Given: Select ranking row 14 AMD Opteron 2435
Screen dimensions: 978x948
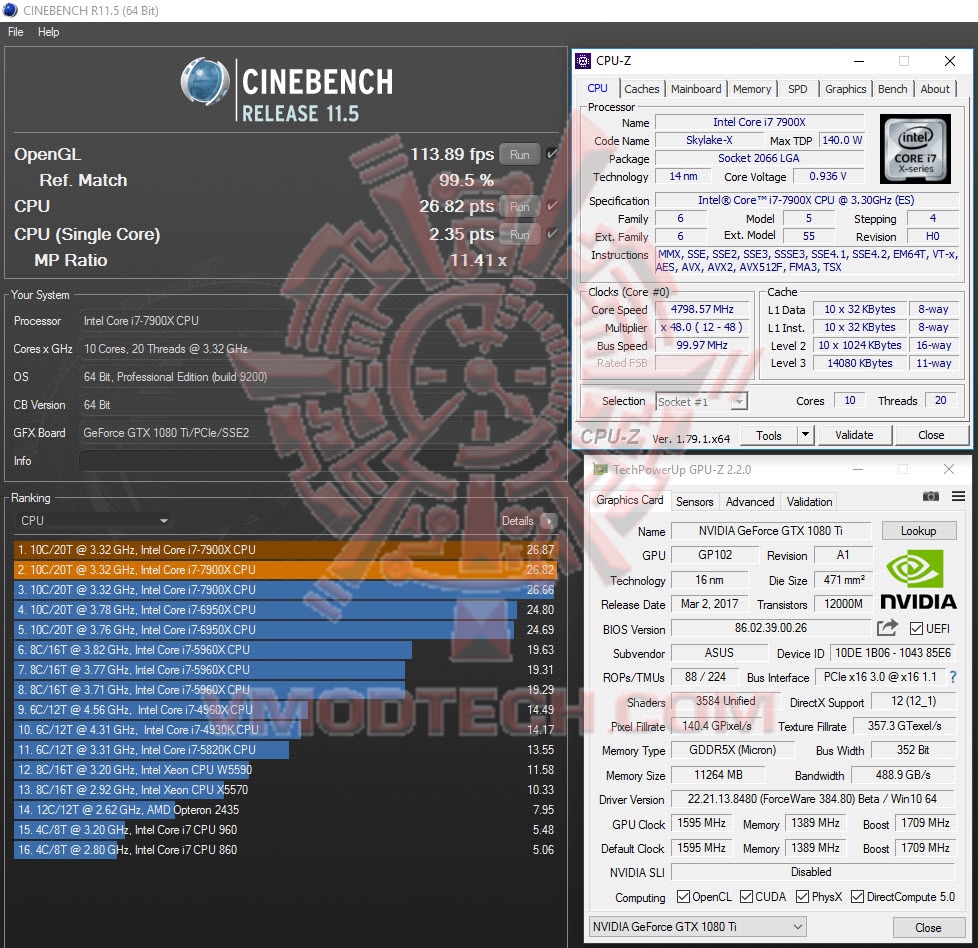Looking at the screenshot, I should (x=286, y=810).
